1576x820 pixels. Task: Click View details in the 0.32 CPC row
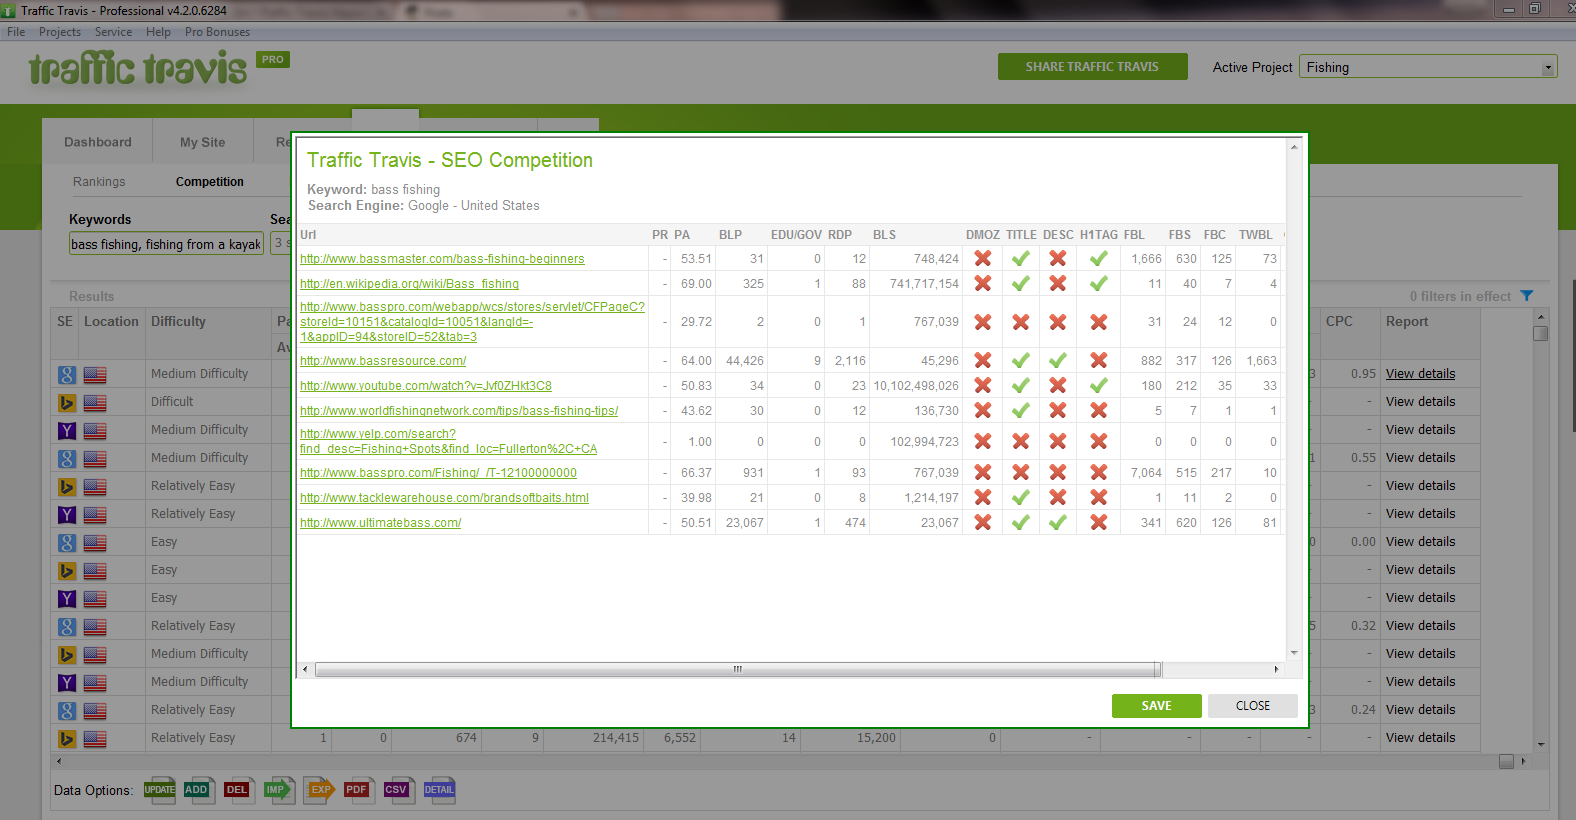[1420, 626]
